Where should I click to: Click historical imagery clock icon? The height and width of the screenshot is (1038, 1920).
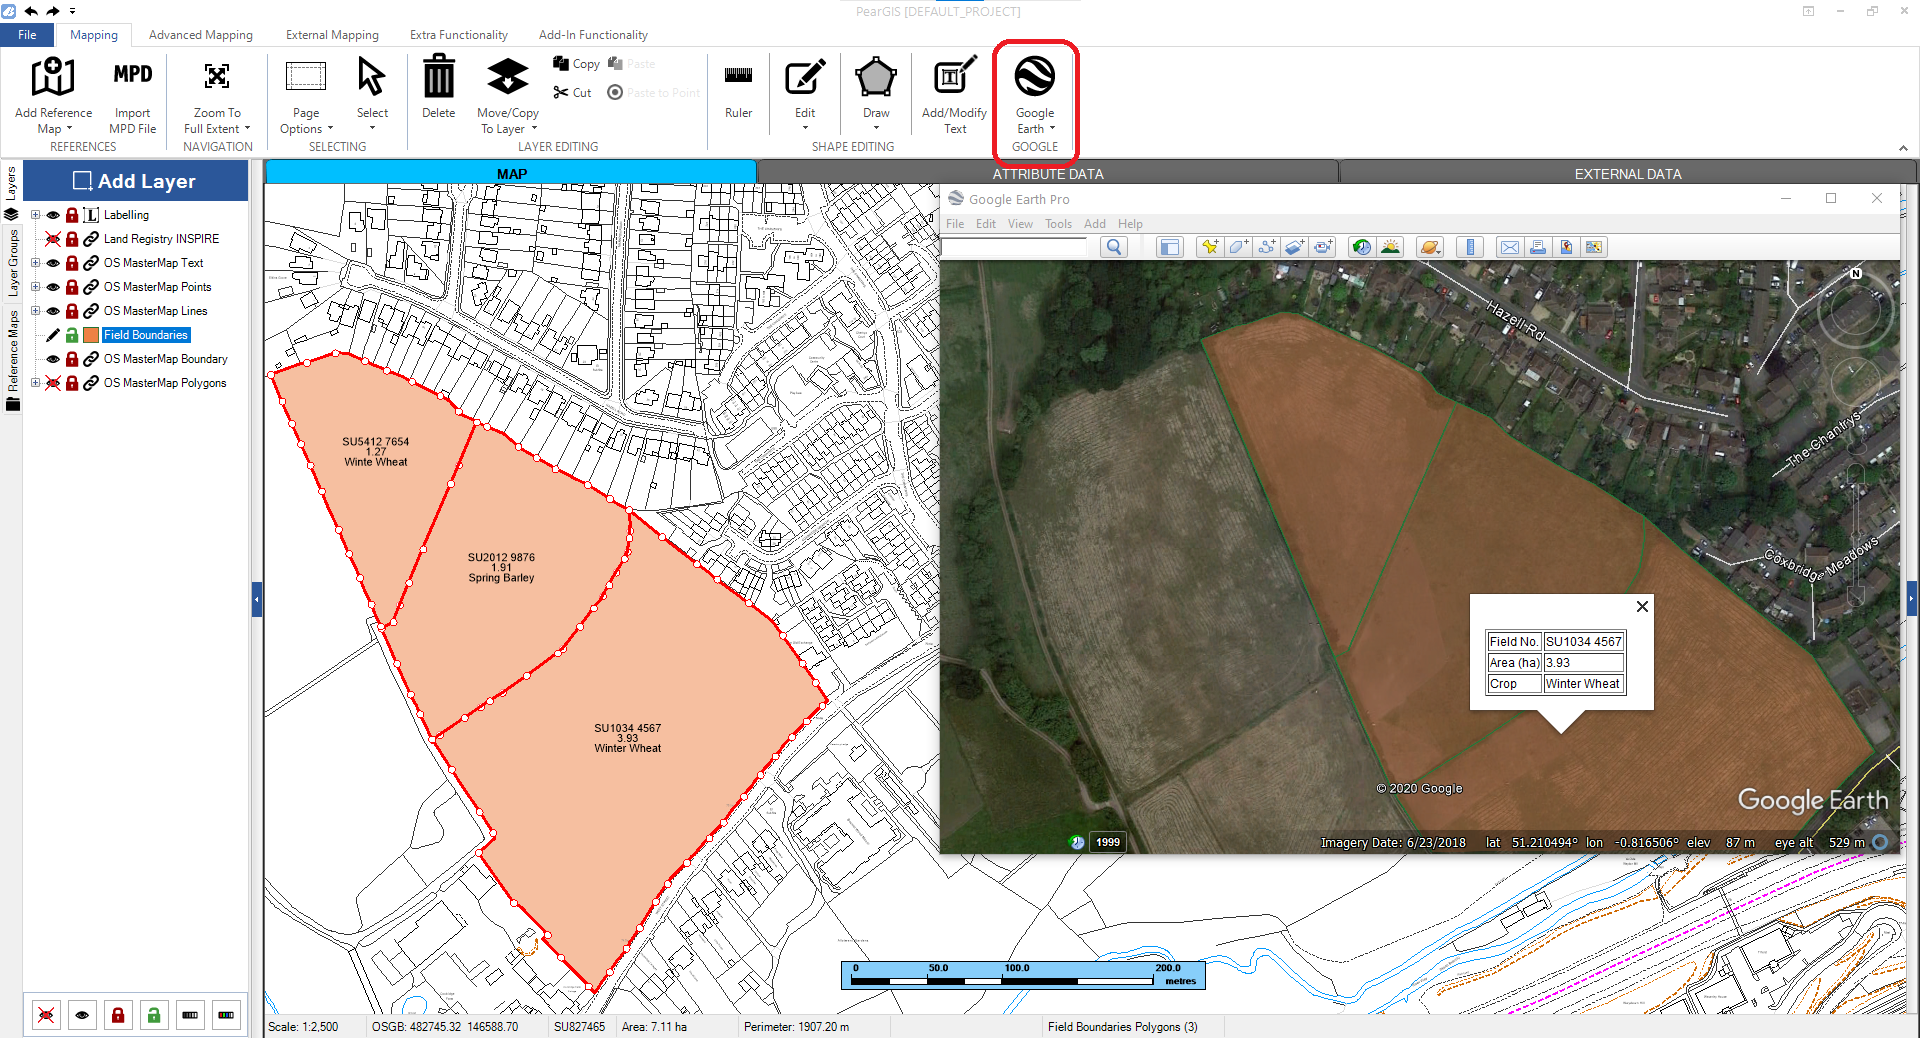1362,247
